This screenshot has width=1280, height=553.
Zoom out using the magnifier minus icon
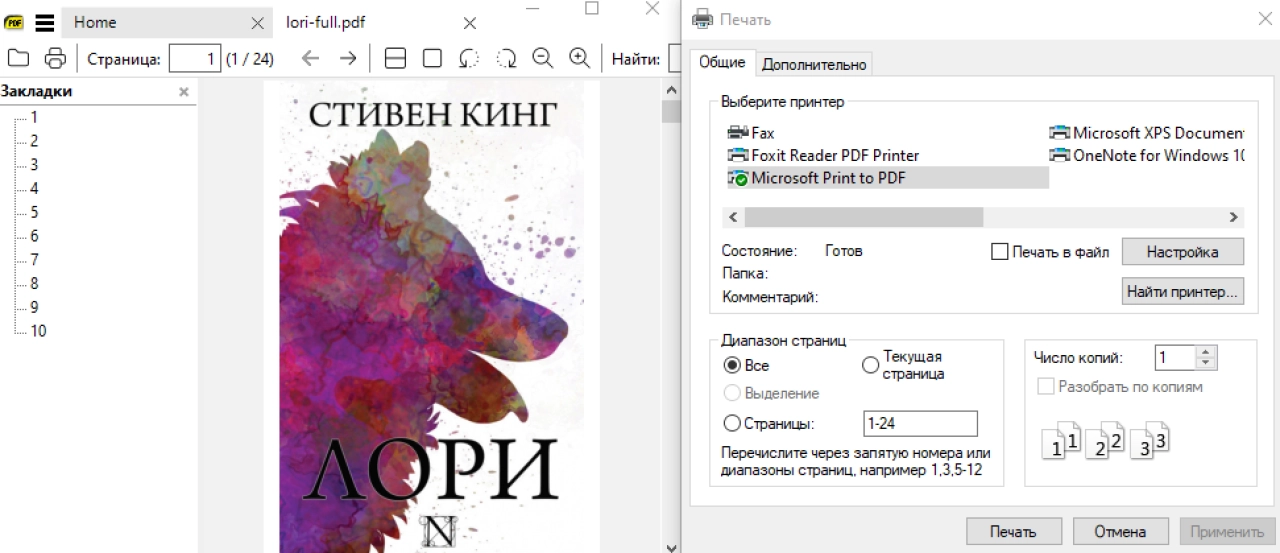pos(543,58)
